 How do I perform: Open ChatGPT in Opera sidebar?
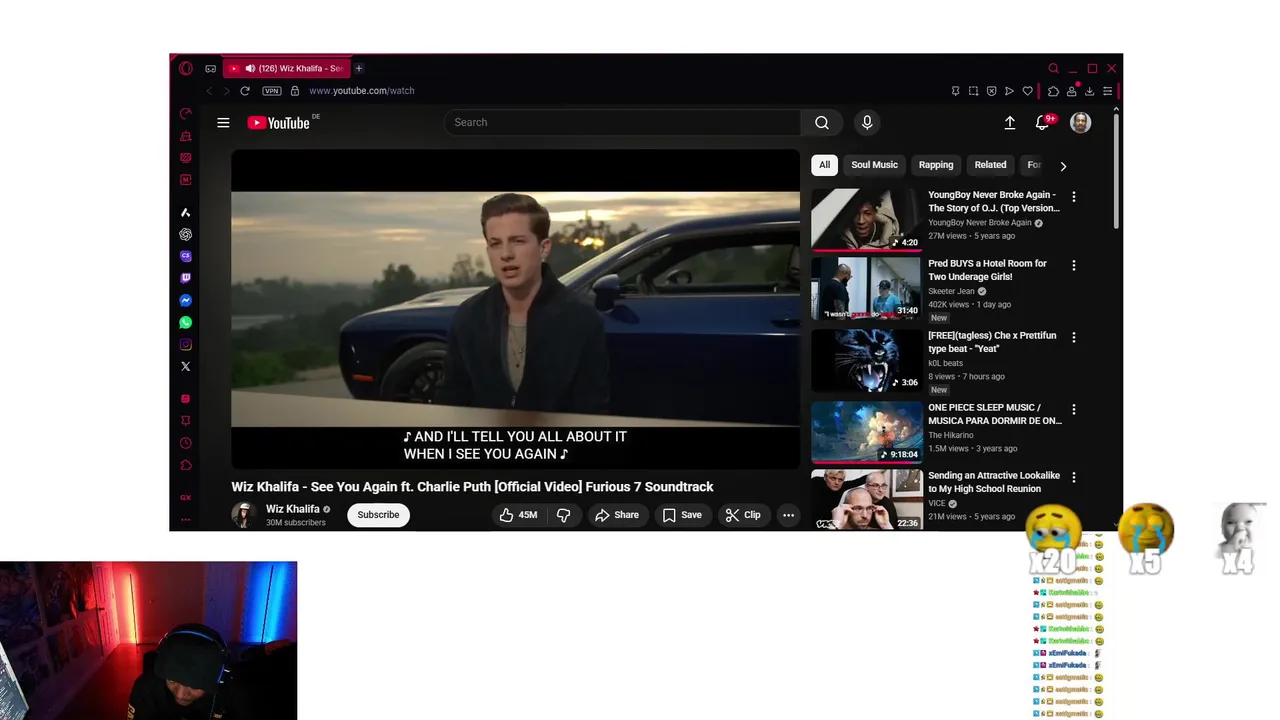click(185, 234)
